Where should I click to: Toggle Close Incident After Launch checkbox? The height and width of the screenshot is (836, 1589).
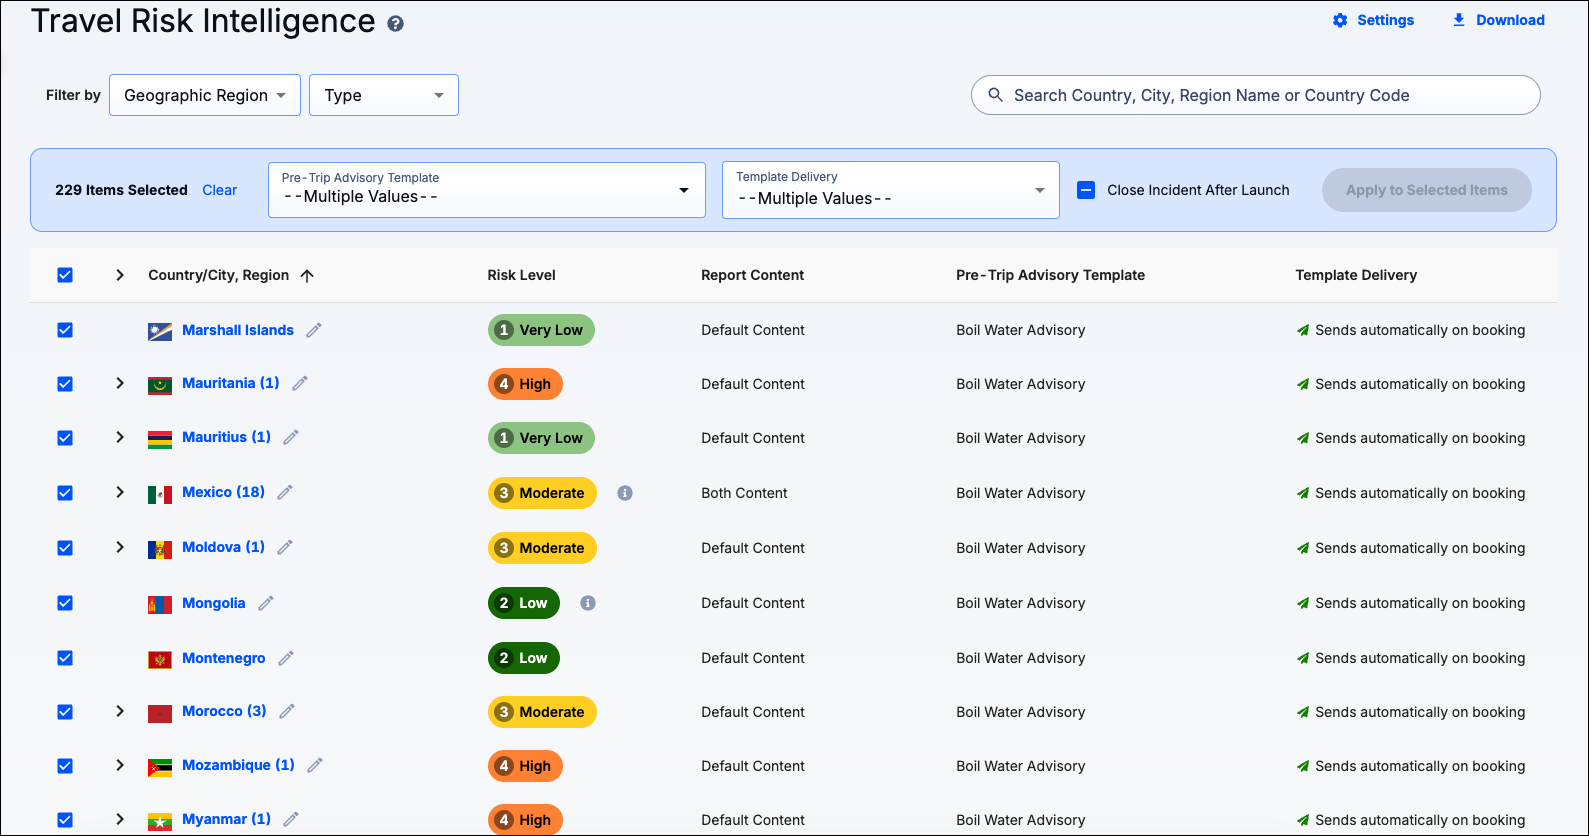(x=1086, y=190)
